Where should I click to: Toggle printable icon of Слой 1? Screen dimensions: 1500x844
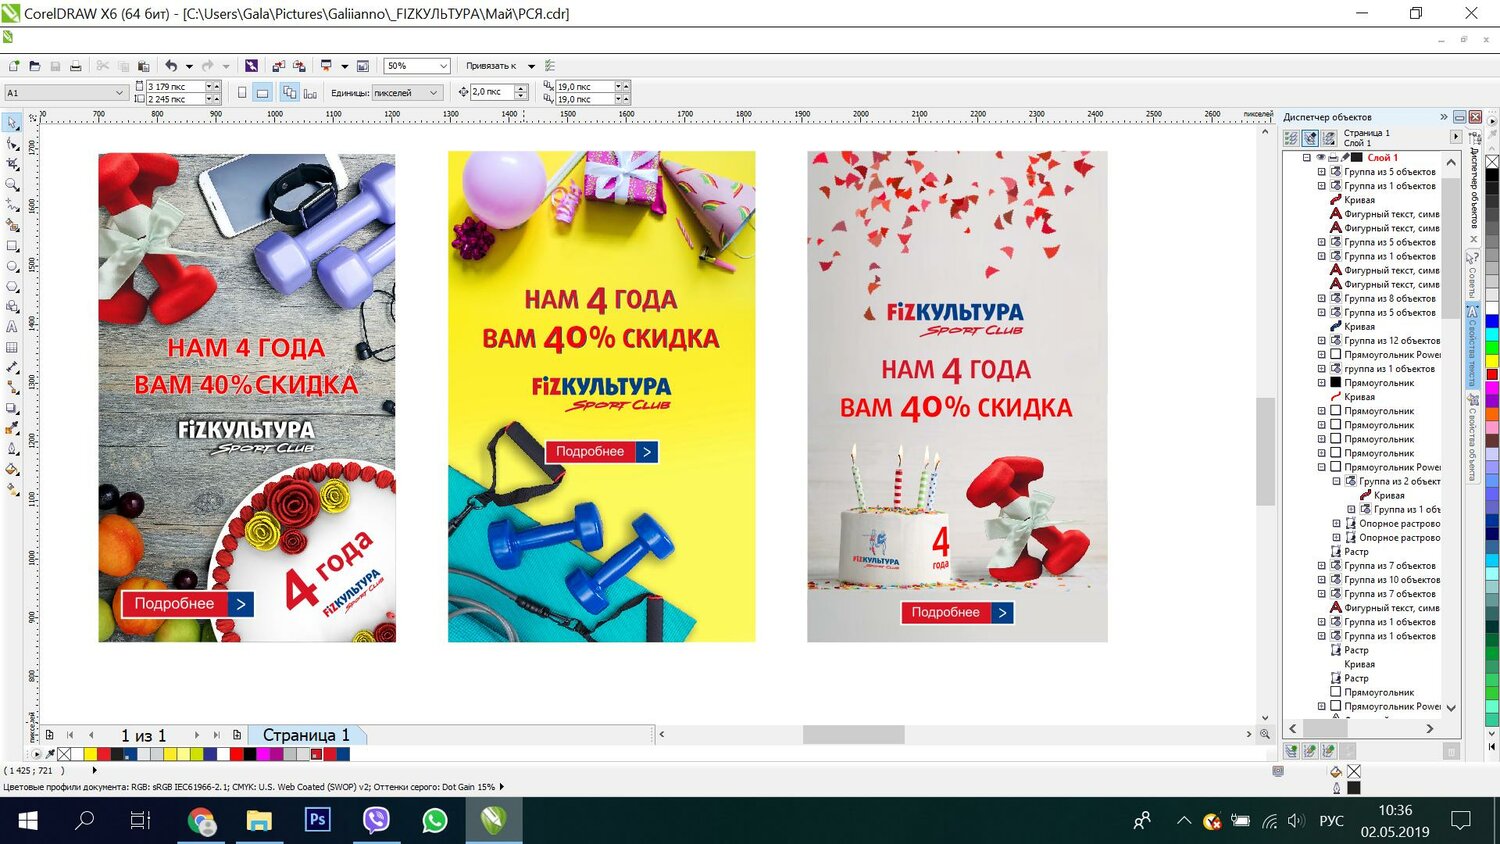(x=1333, y=157)
